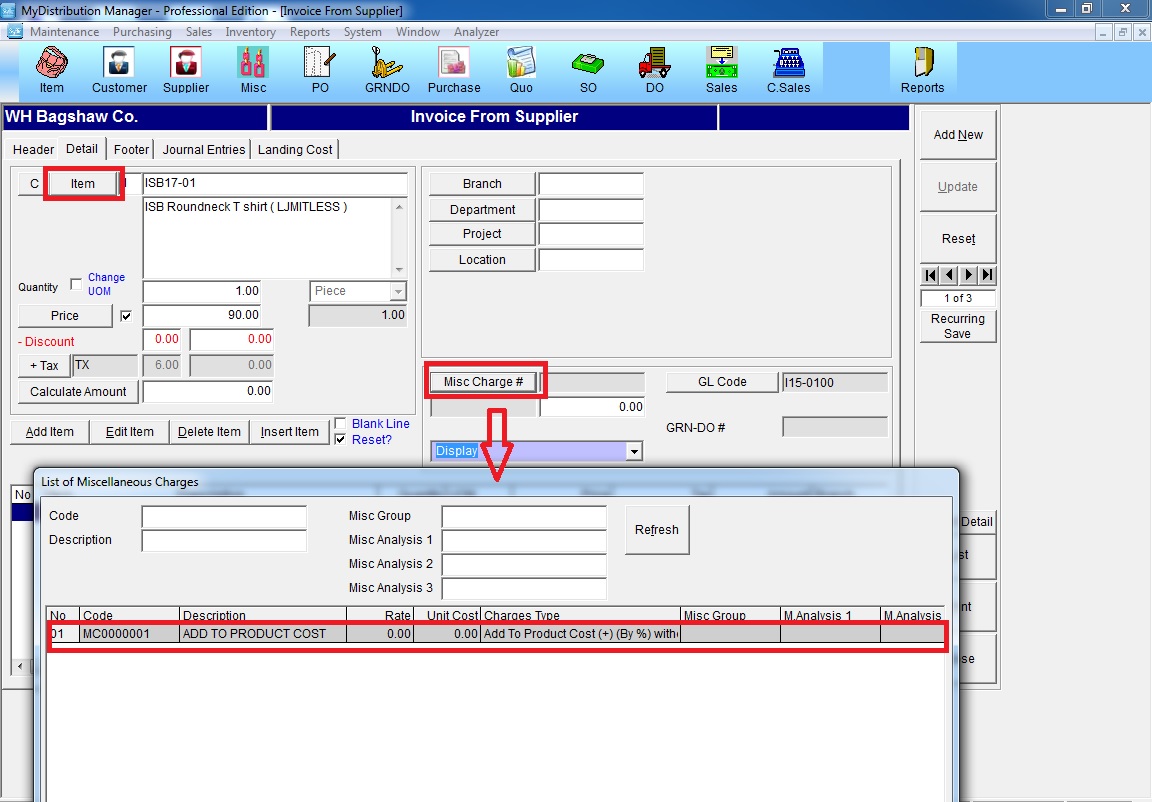Click the Misc Group input field
This screenshot has width=1152, height=802.
point(524,516)
